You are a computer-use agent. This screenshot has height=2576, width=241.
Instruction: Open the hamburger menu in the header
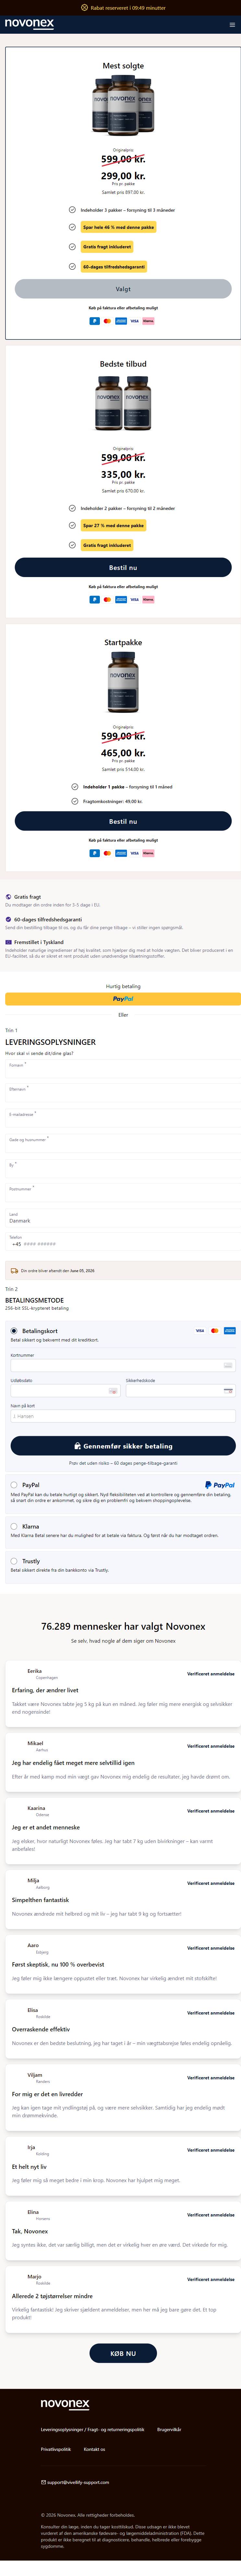pos(232,25)
